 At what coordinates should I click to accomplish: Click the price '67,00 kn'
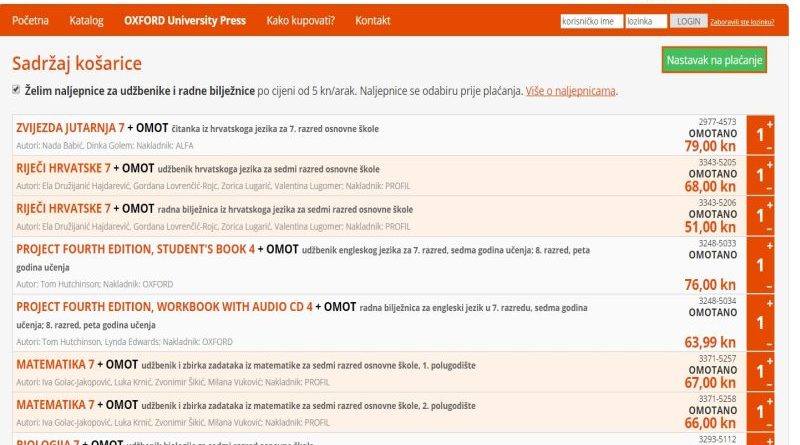pyautogui.click(x=710, y=383)
